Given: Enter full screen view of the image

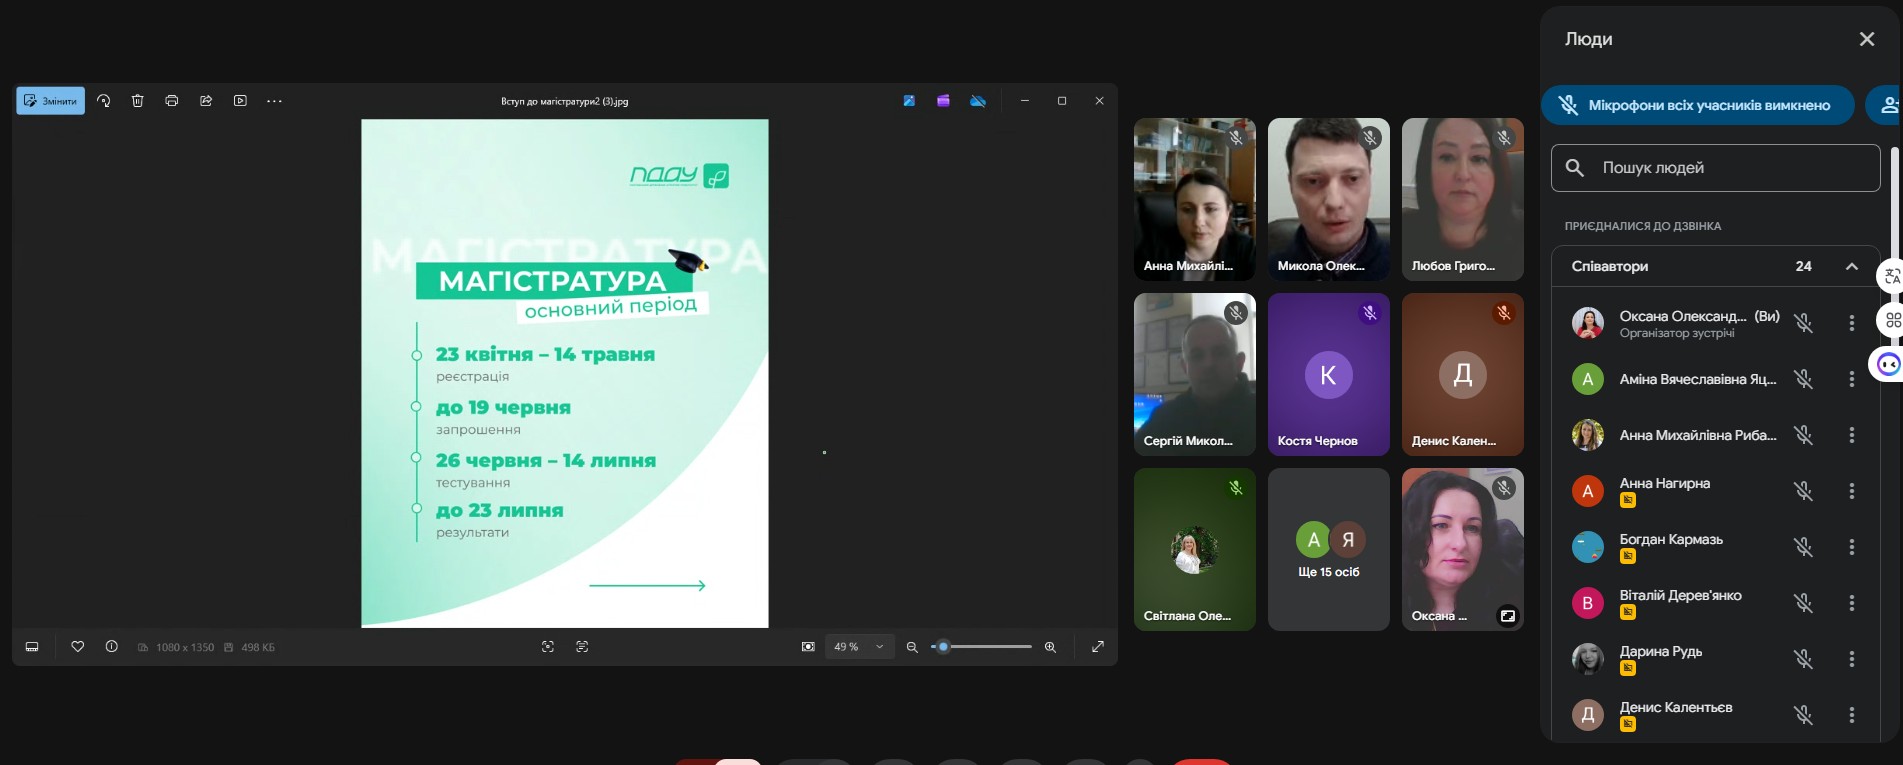Looking at the screenshot, I should coord(1098,647).
